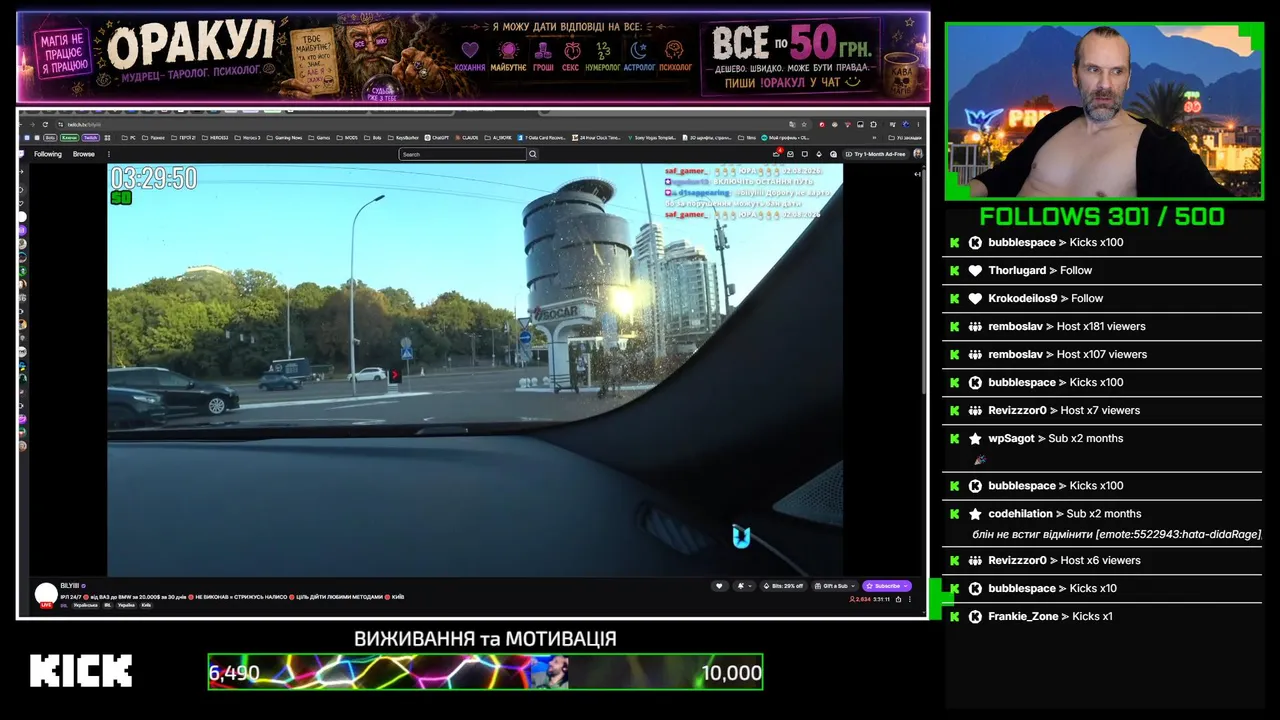Open the PC bookmark folder
The width and height of the screenshot is (1280, 720).
coord(128,138)
